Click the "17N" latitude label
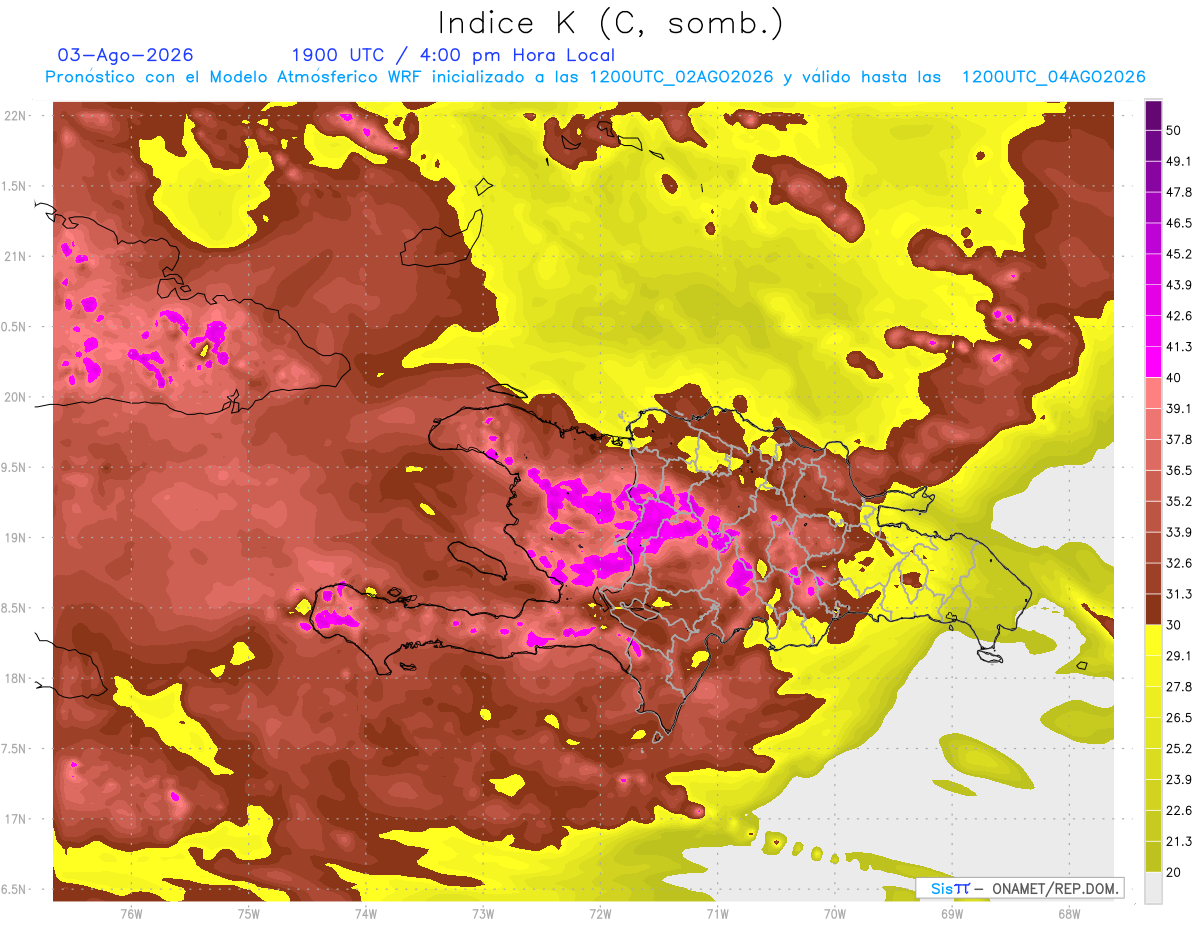 (17, 819)
